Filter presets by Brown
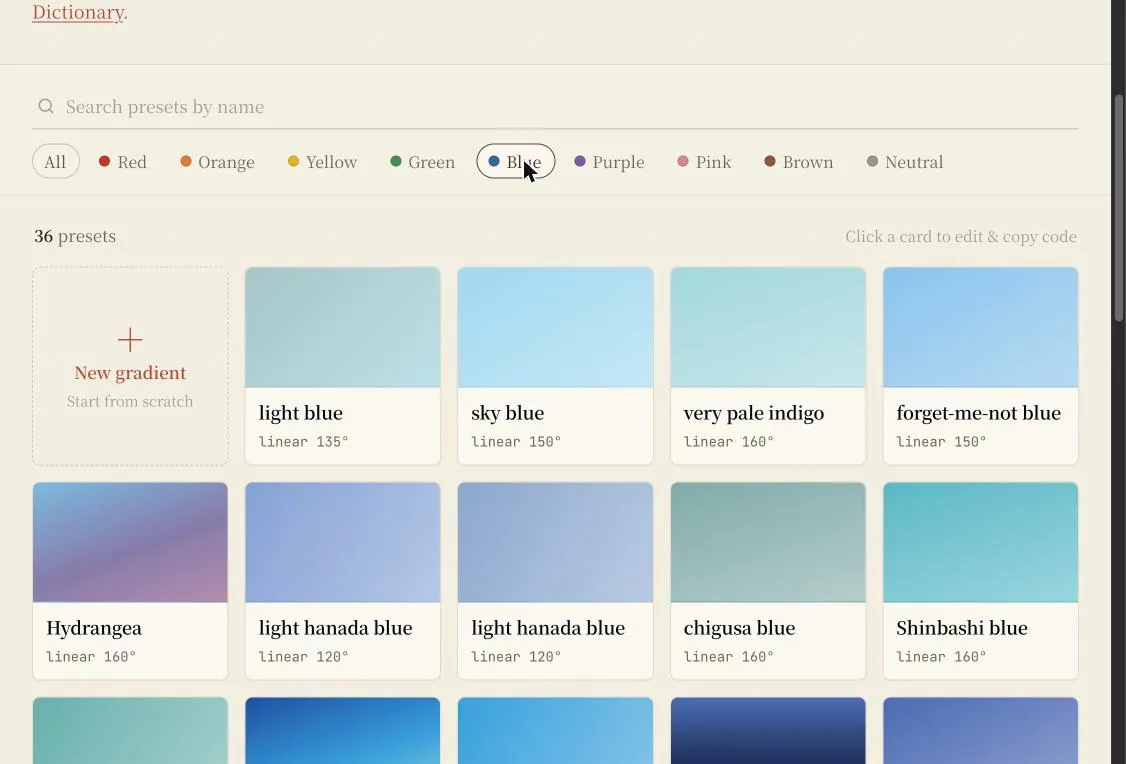Viewport: 1126px width, 764px height. coord(799,162)
